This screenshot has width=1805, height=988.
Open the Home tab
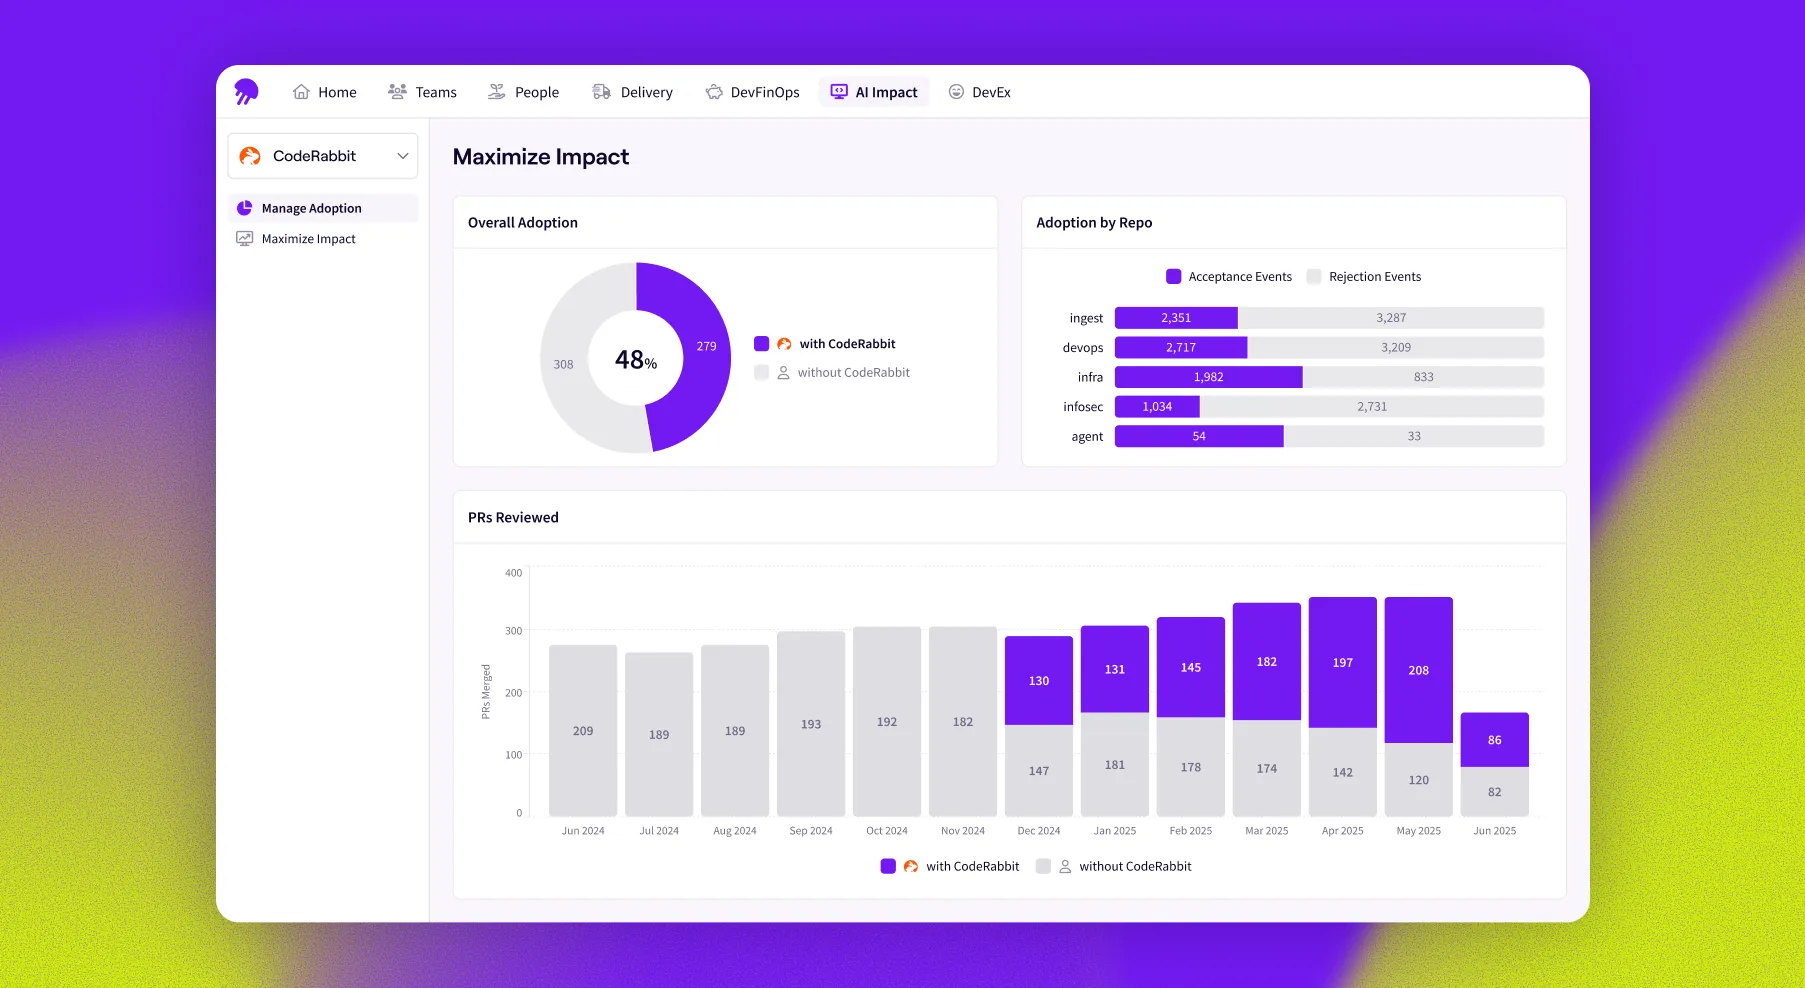tap(325, 92)
